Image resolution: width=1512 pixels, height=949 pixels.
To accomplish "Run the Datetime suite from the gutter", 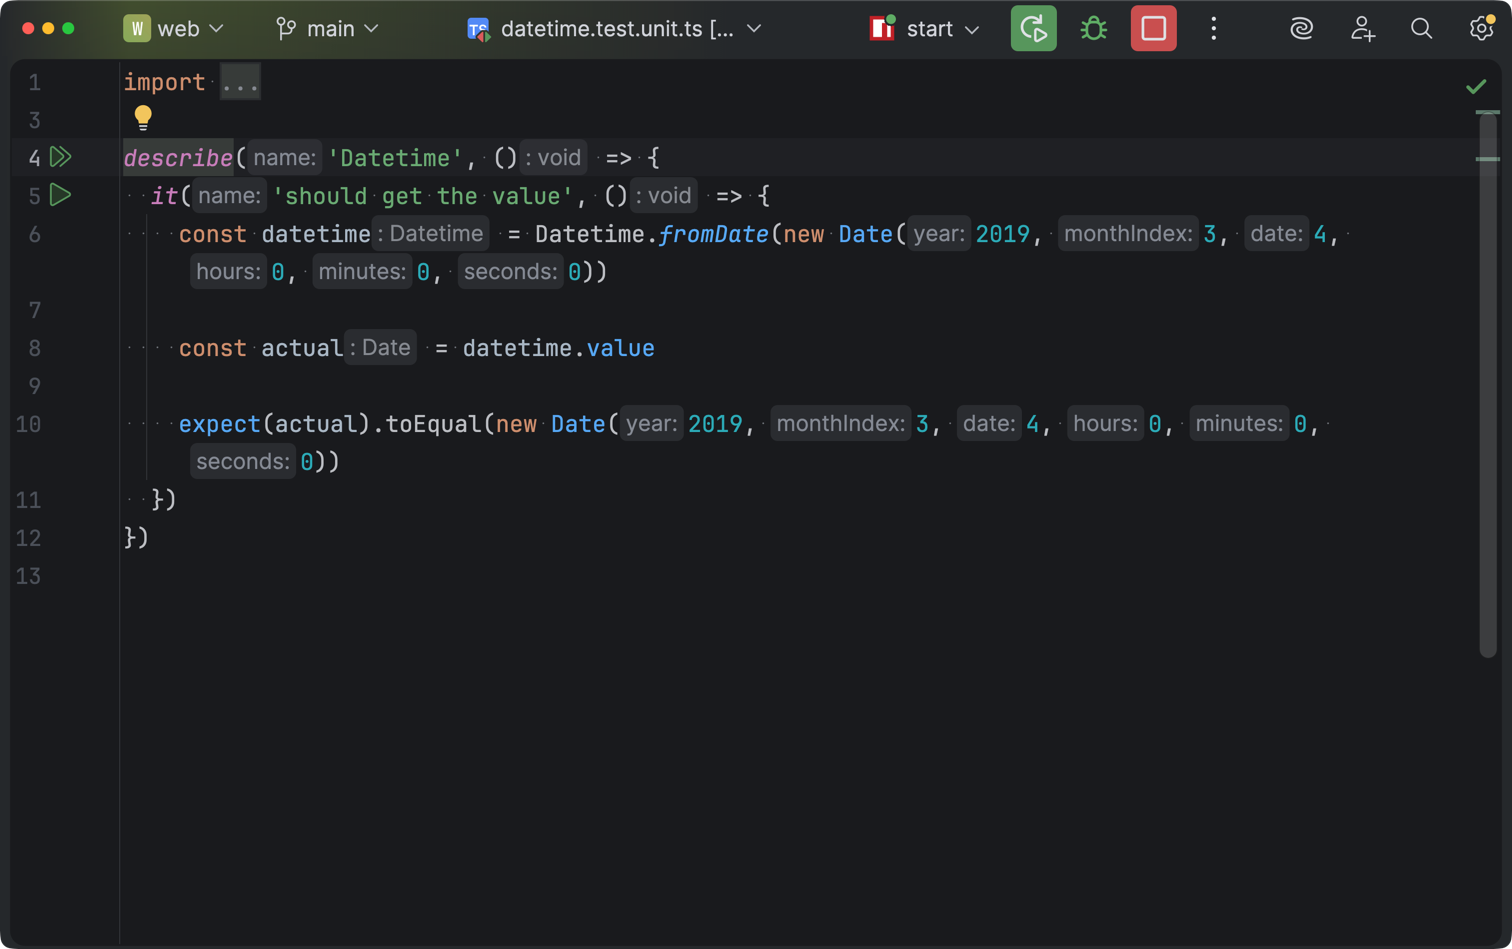I will click(x=59, y=157).
